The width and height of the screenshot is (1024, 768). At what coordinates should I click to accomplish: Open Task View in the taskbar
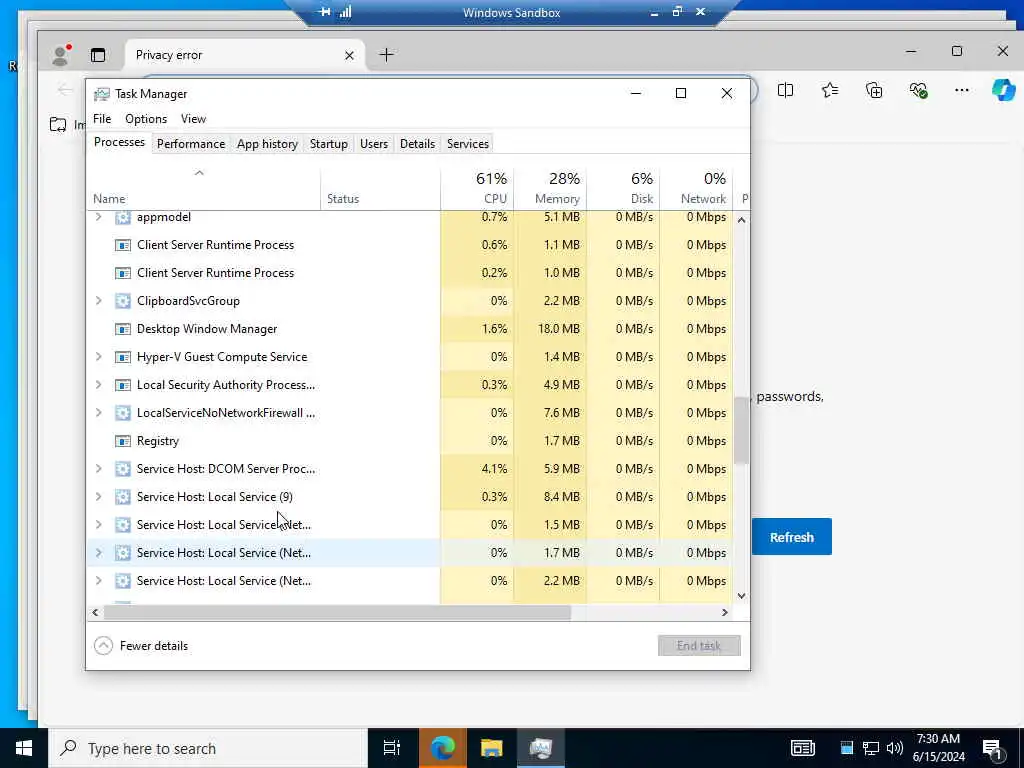(x=392, y=748)
